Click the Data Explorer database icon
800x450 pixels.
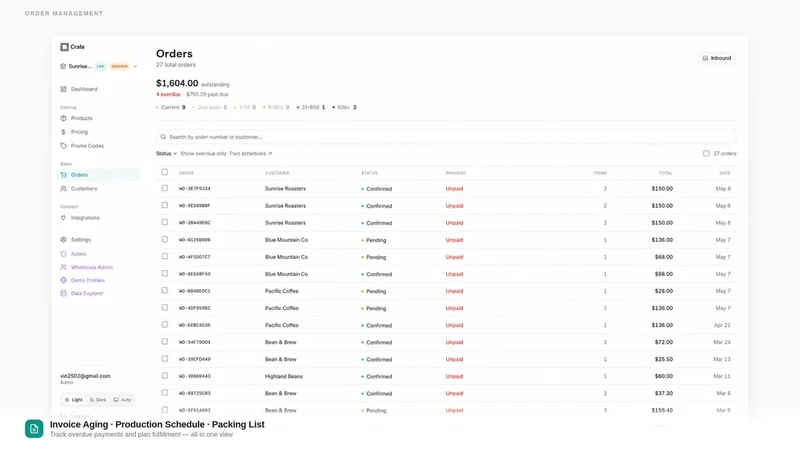[63, 293]
